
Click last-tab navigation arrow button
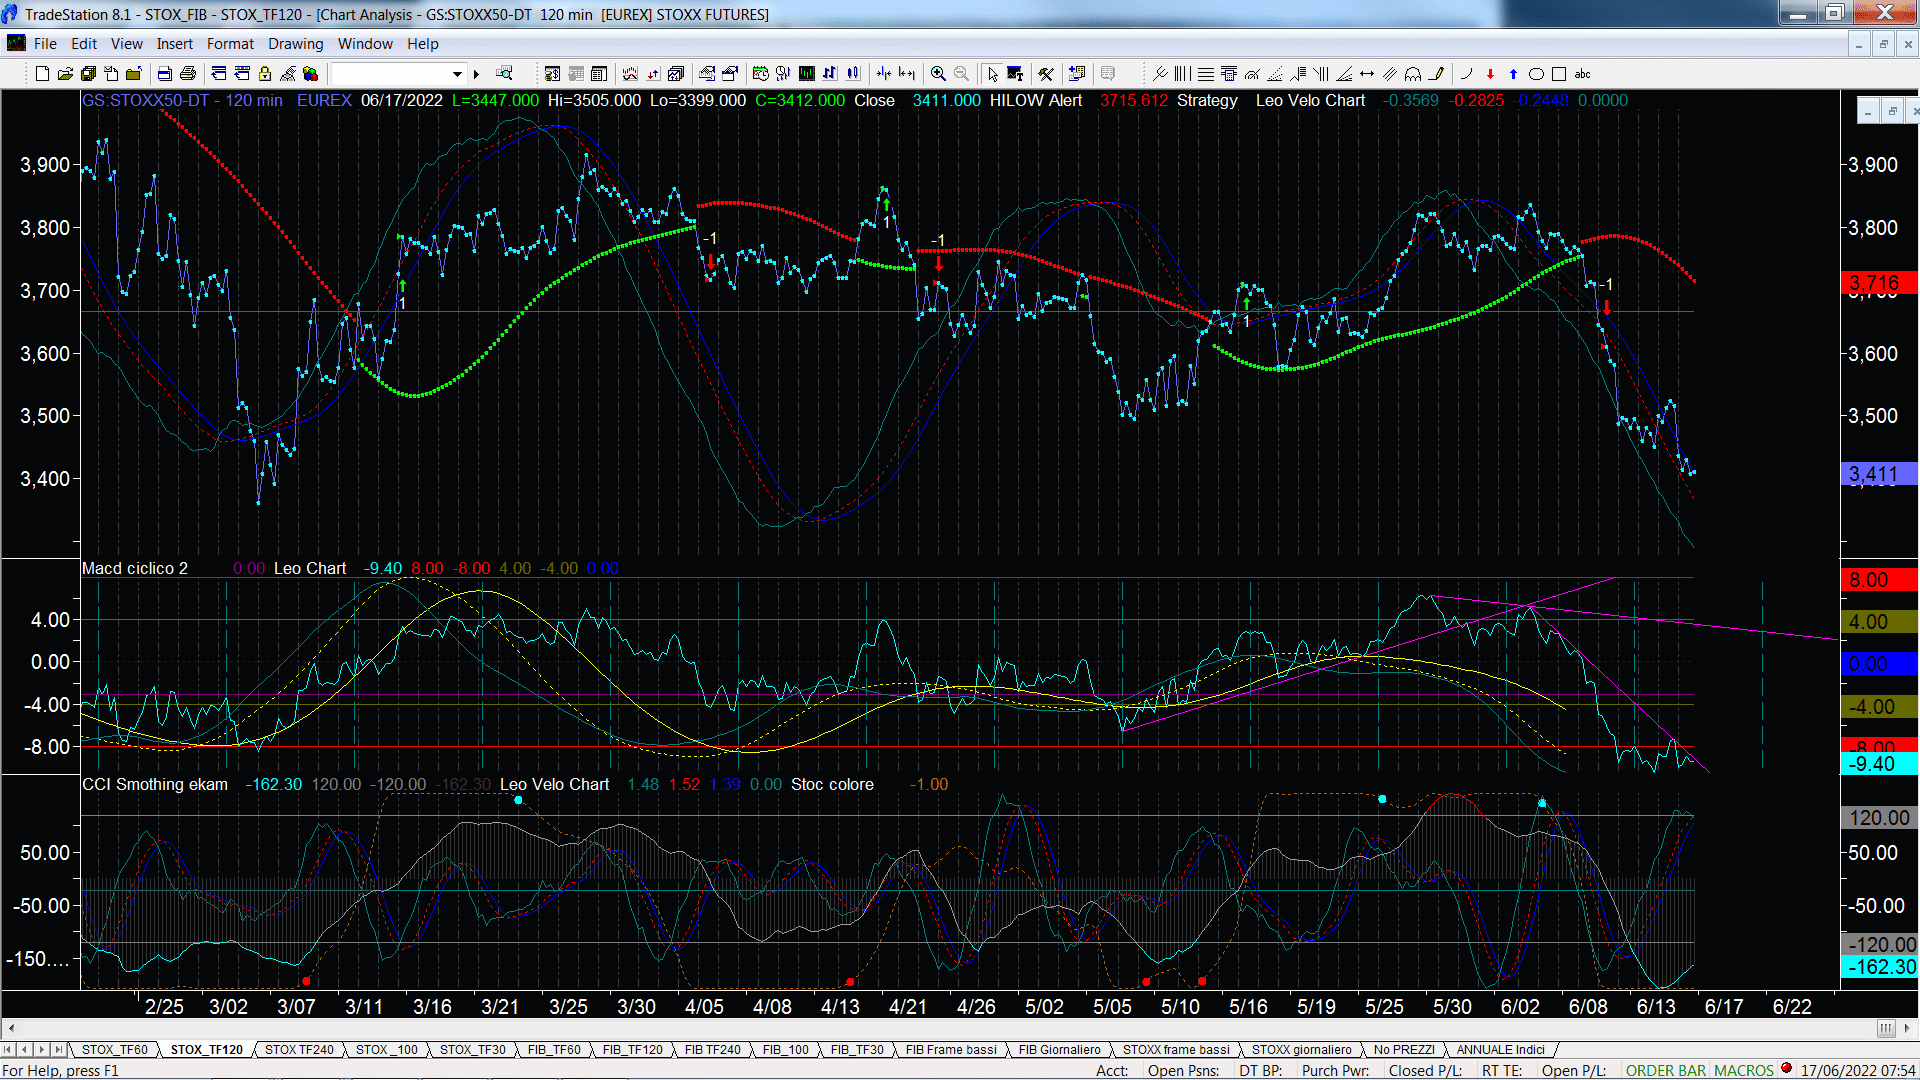tap(59, 1050)
